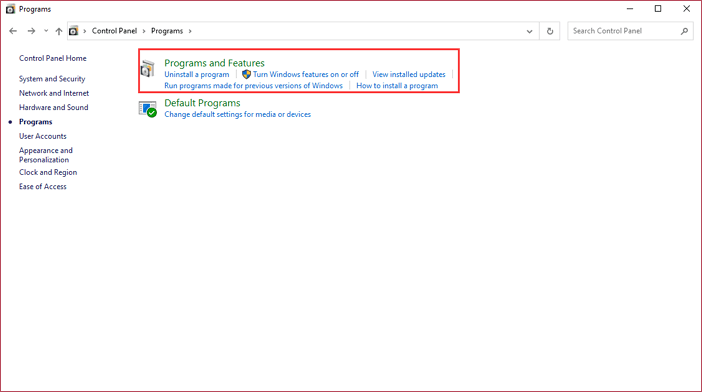The width and height of the screenshot is (702, 392).
Task: Click the shield icon beside Windows features
Action: 246,74
